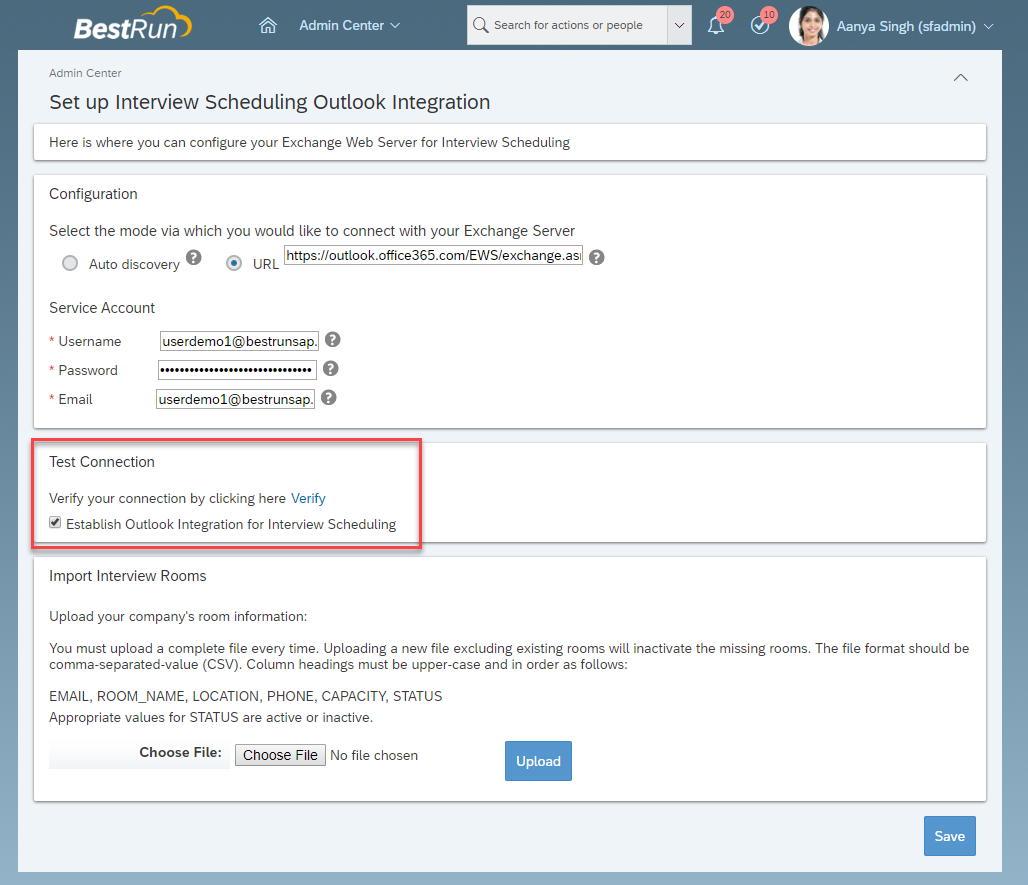Click Aanya Singh's profile photo
The width and height of the screenshot is (1028, 885).
tap(808, 26)
